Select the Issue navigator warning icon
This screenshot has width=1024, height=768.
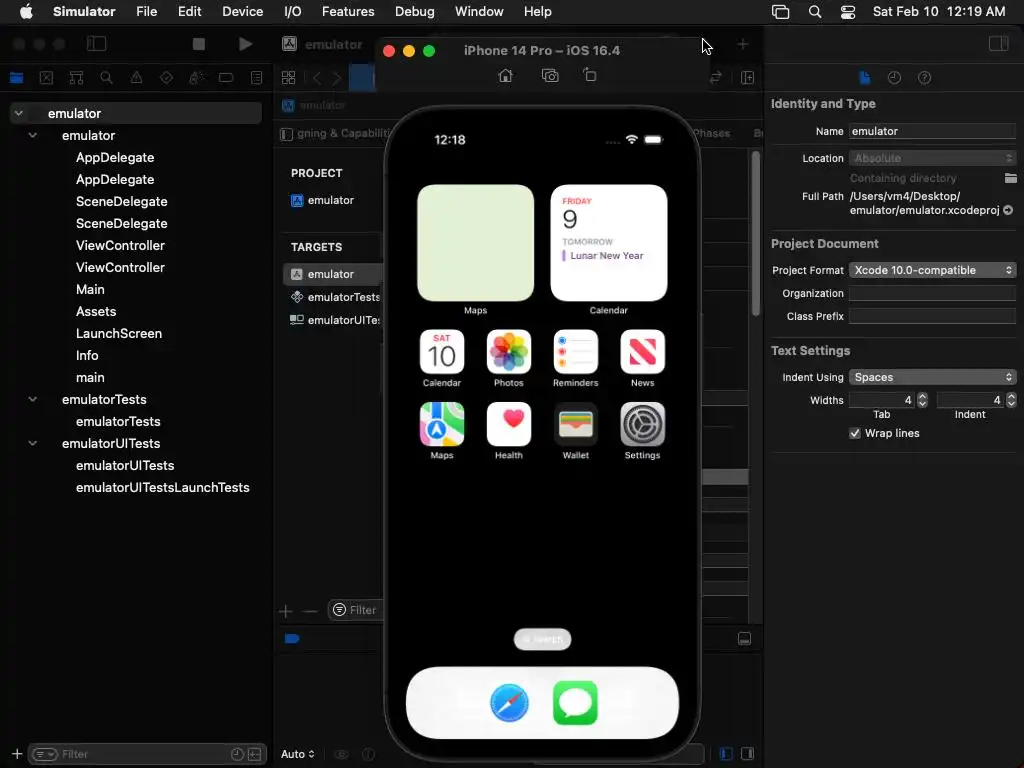[x=136, y=78]
